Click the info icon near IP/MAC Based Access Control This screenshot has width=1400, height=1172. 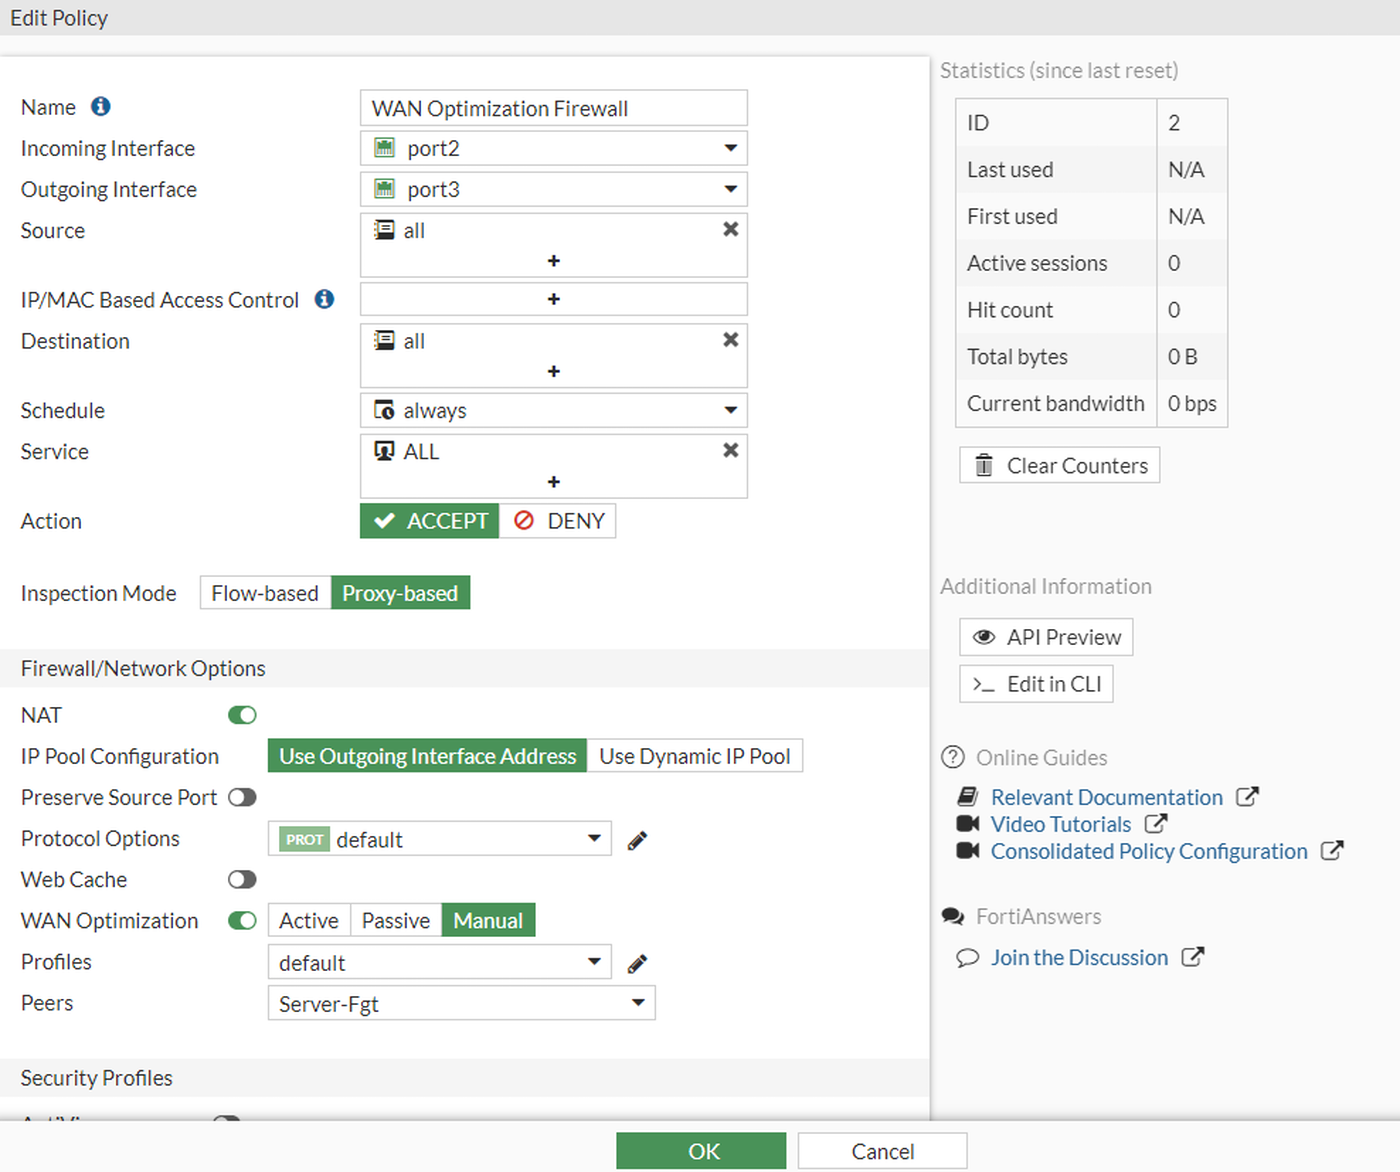pos(323,299)
